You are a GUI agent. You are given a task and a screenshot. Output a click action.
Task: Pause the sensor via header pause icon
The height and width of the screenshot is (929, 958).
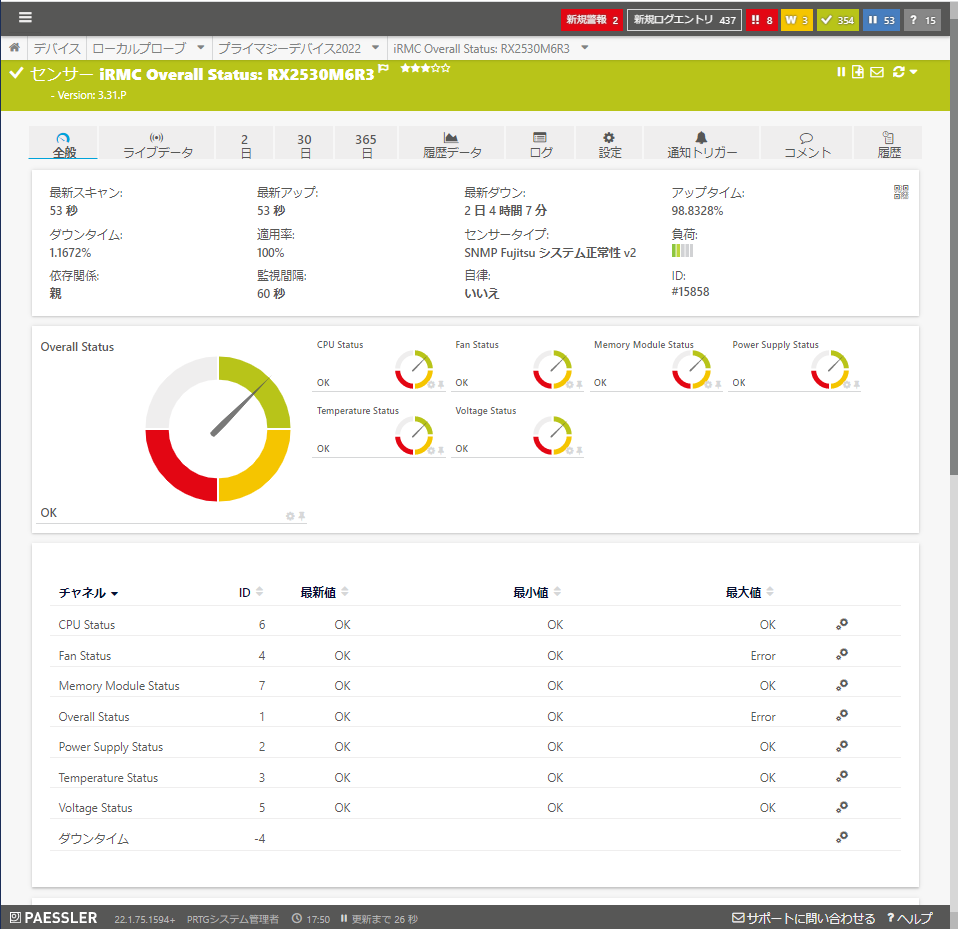click(841, 72)
